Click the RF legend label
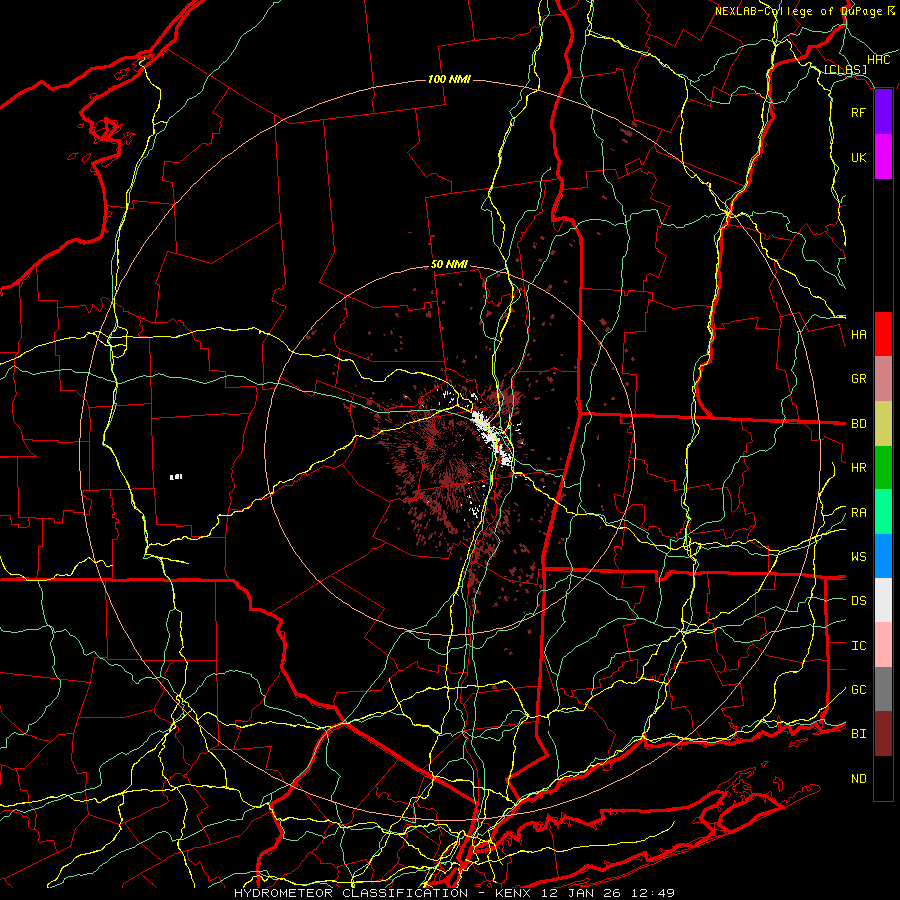The width and height of the screenshot is (900, 900). 858,112
